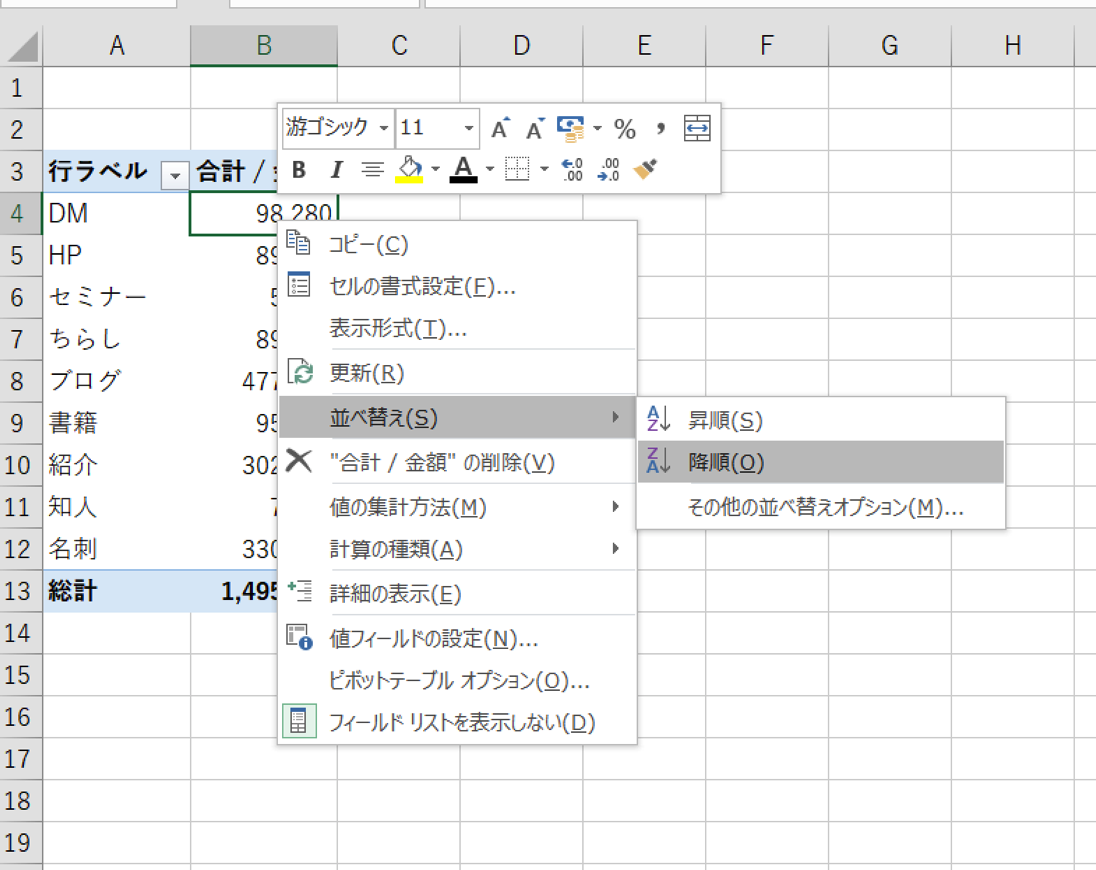Select column B header

264,46
